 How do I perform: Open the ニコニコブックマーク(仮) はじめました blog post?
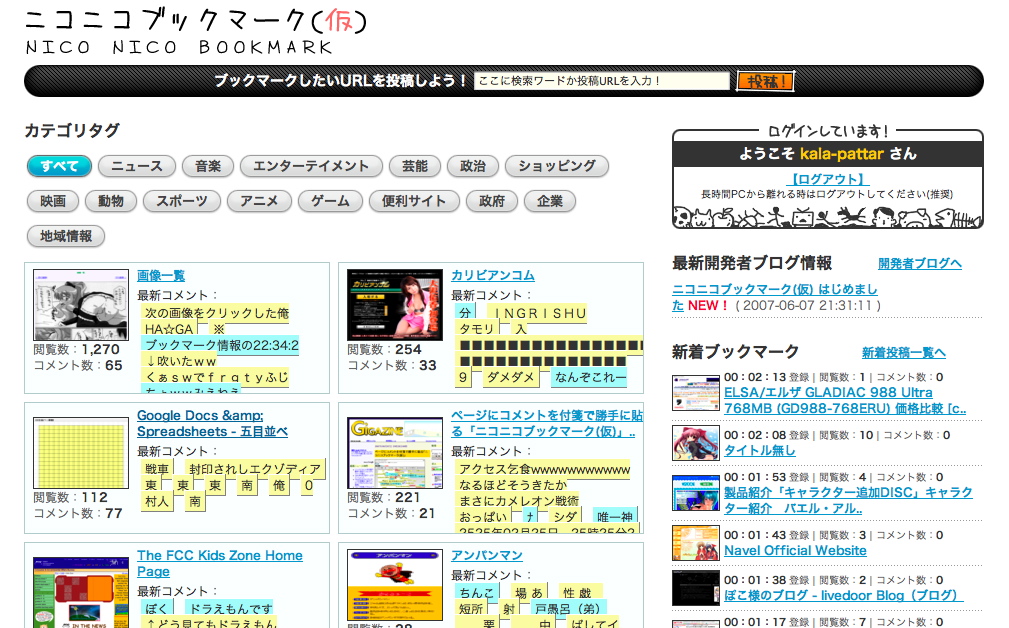pos(775,297)
